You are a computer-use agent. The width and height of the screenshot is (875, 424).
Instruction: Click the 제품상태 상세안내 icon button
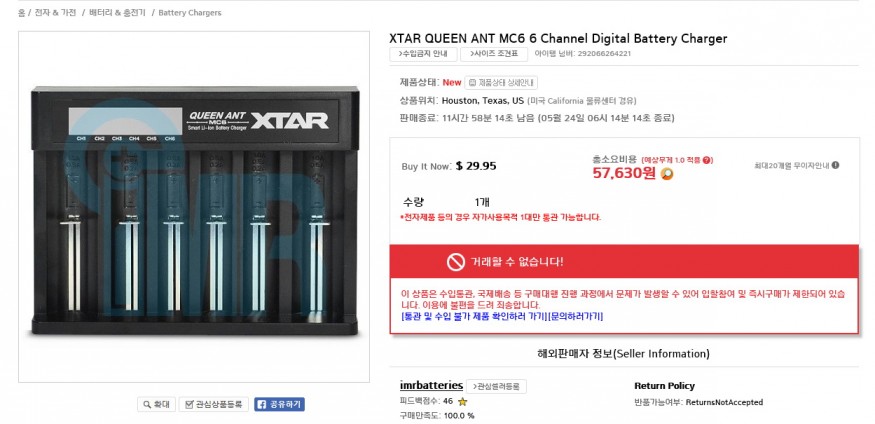[x=502, y=83]
